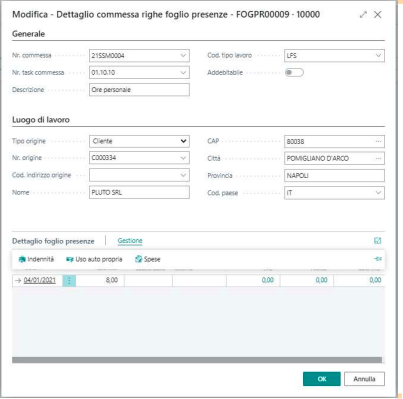
Task: Click the Città lookup ellipsis button
Action: point(378,158)
